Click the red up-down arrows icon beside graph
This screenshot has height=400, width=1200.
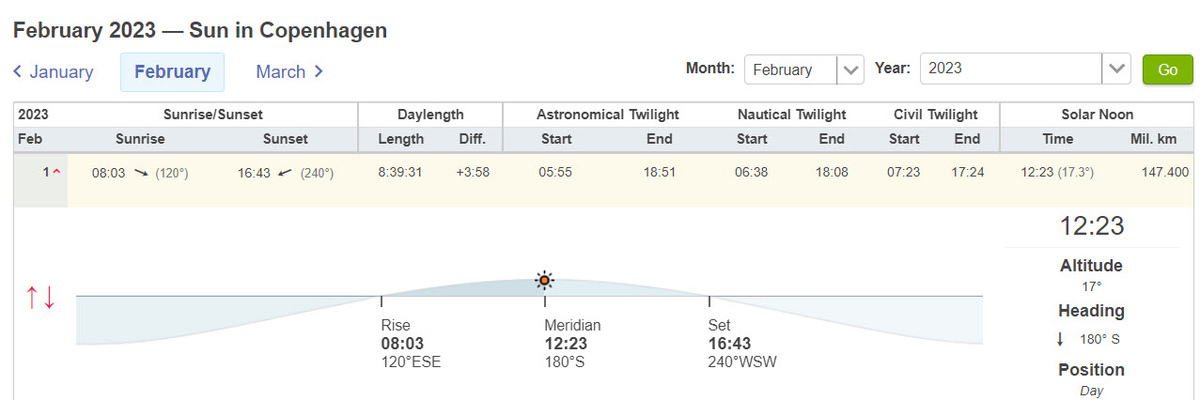coord(41,297)
